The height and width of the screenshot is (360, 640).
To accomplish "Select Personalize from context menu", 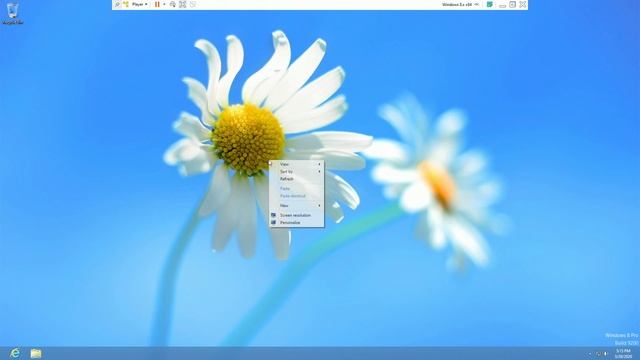I will pyautogui.click(x=297, y=223).
